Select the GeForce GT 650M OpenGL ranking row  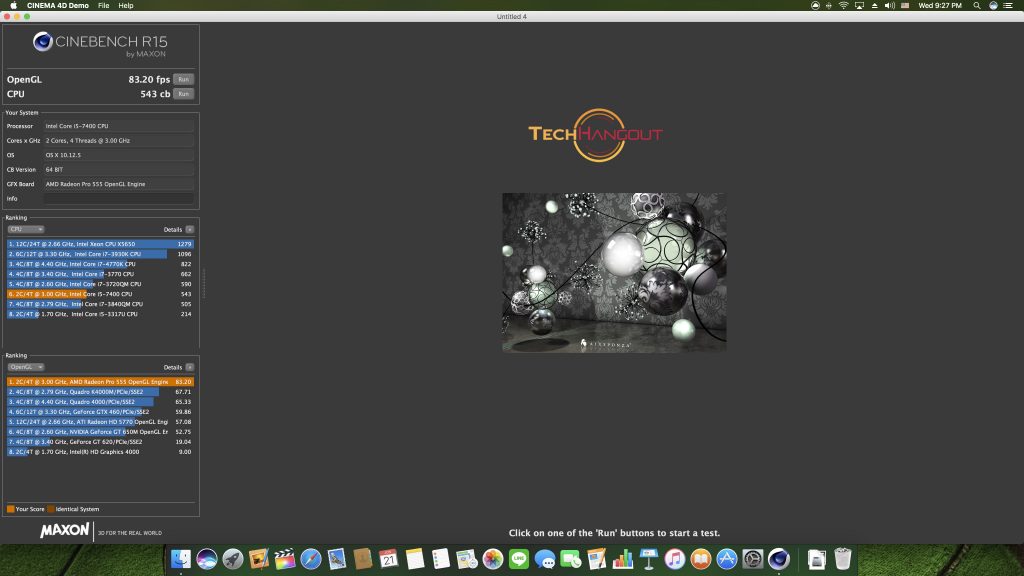(x=100, y=432)
